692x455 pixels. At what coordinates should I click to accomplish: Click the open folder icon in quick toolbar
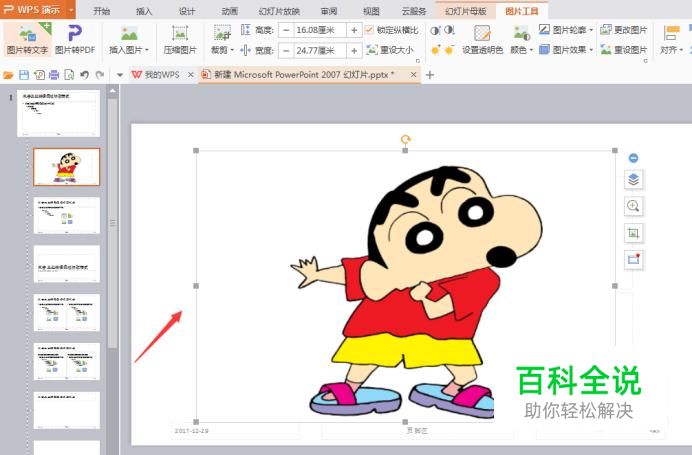[8, 75]
